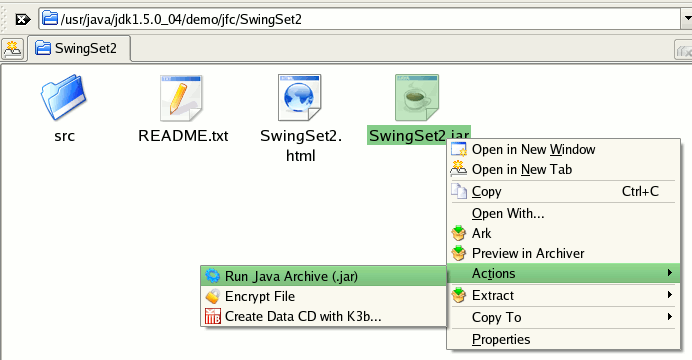This screenshot has width=692, height=360.
Task: Click the K3b icon beside Create Data CD
Action: point(213,316)
